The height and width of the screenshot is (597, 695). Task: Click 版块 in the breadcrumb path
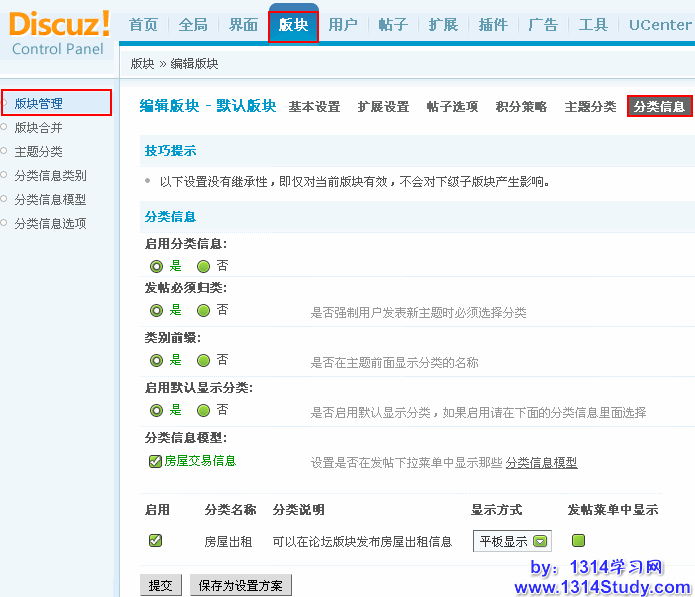142,64
